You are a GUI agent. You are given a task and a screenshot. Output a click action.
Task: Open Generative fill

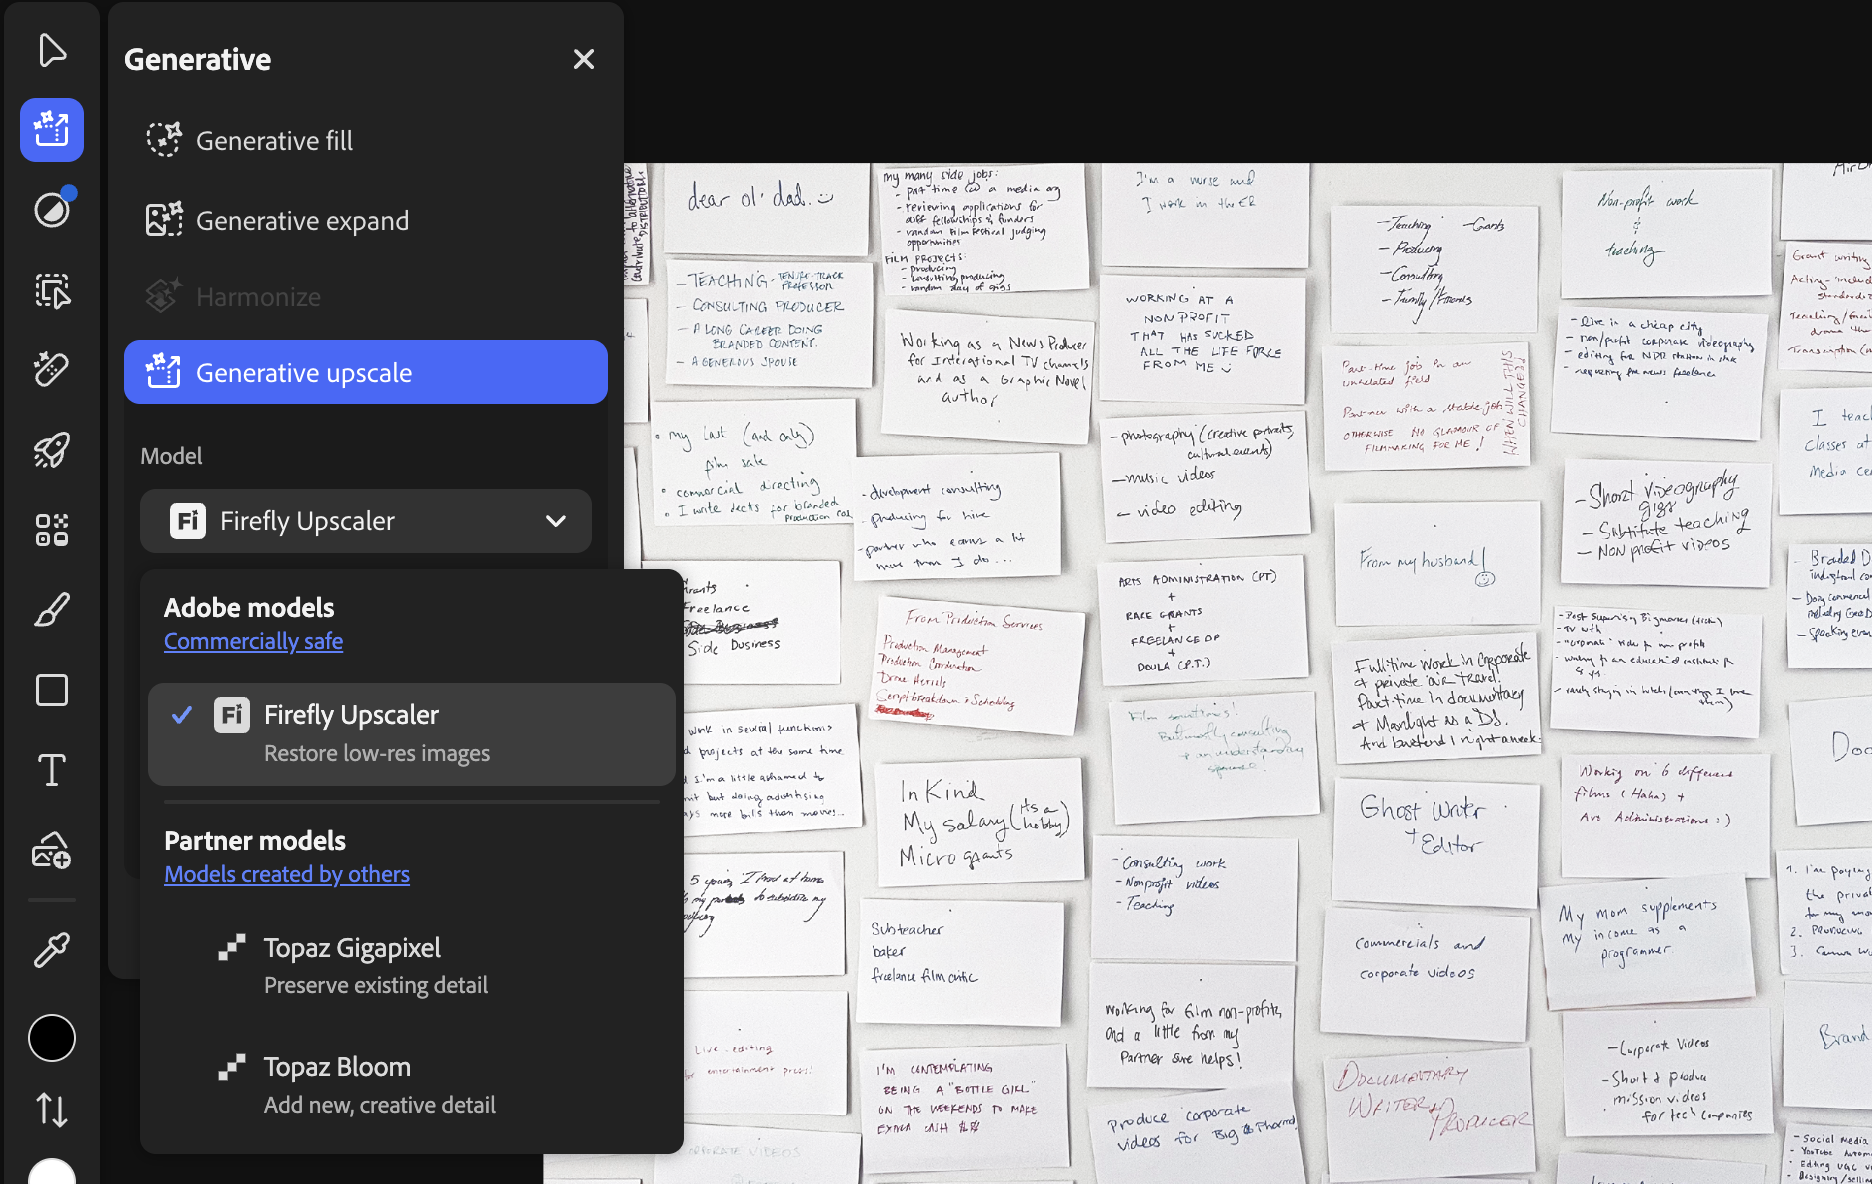pyautogui.click(x=274, y=140)
